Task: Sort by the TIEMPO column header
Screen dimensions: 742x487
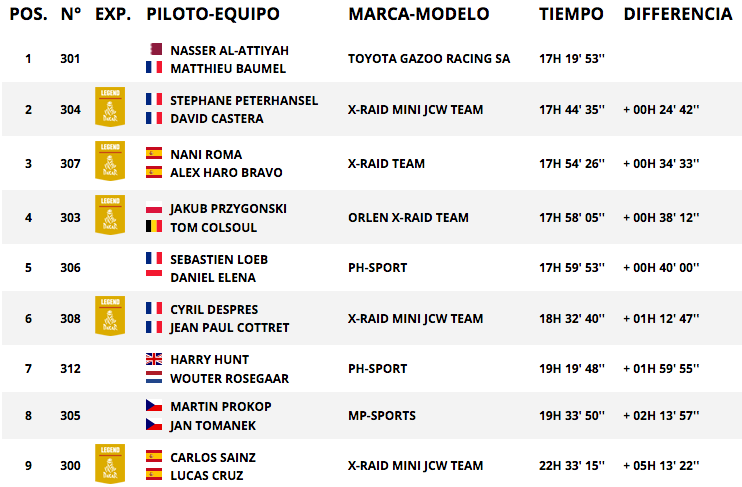Action: [571, 14]
